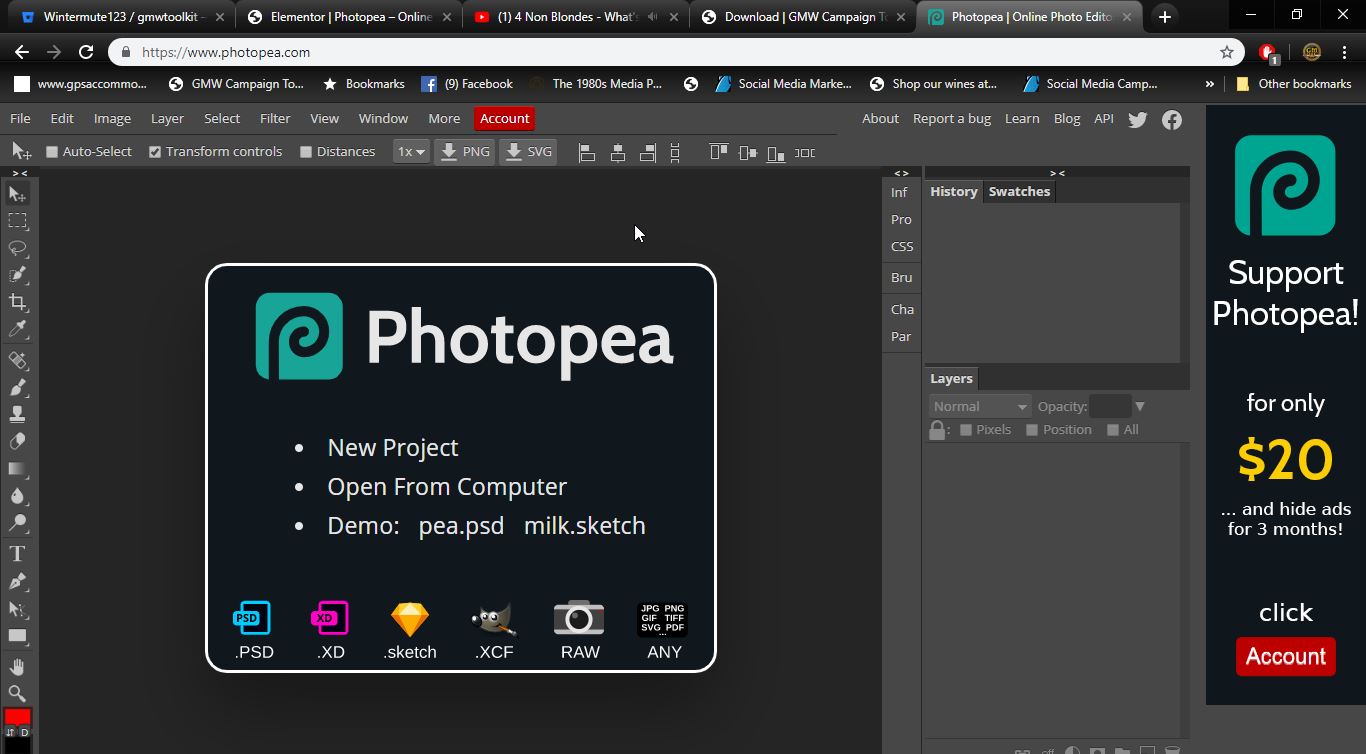Select the Rectangle shape tool

pyautogui.click(x=17, y=635)
